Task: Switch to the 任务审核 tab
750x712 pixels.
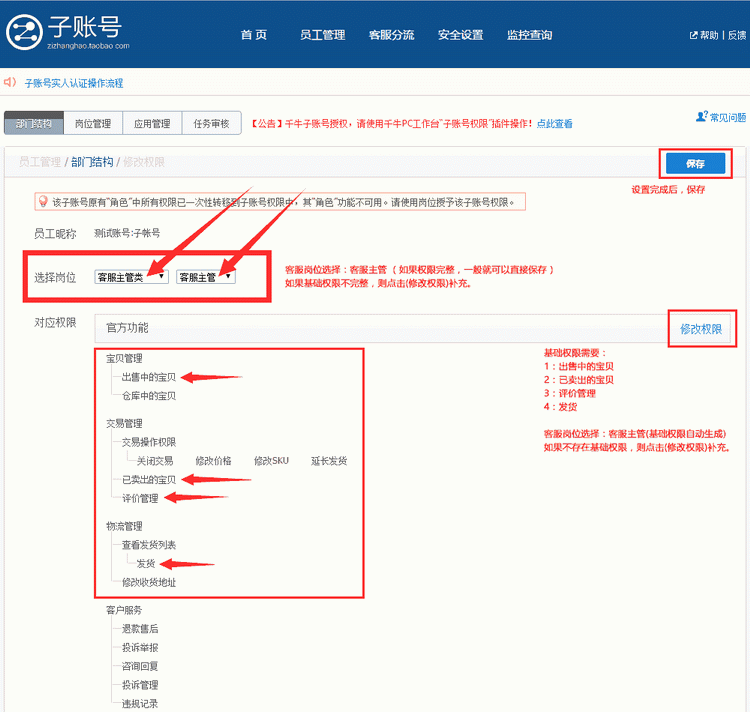Action: [211, 123]
